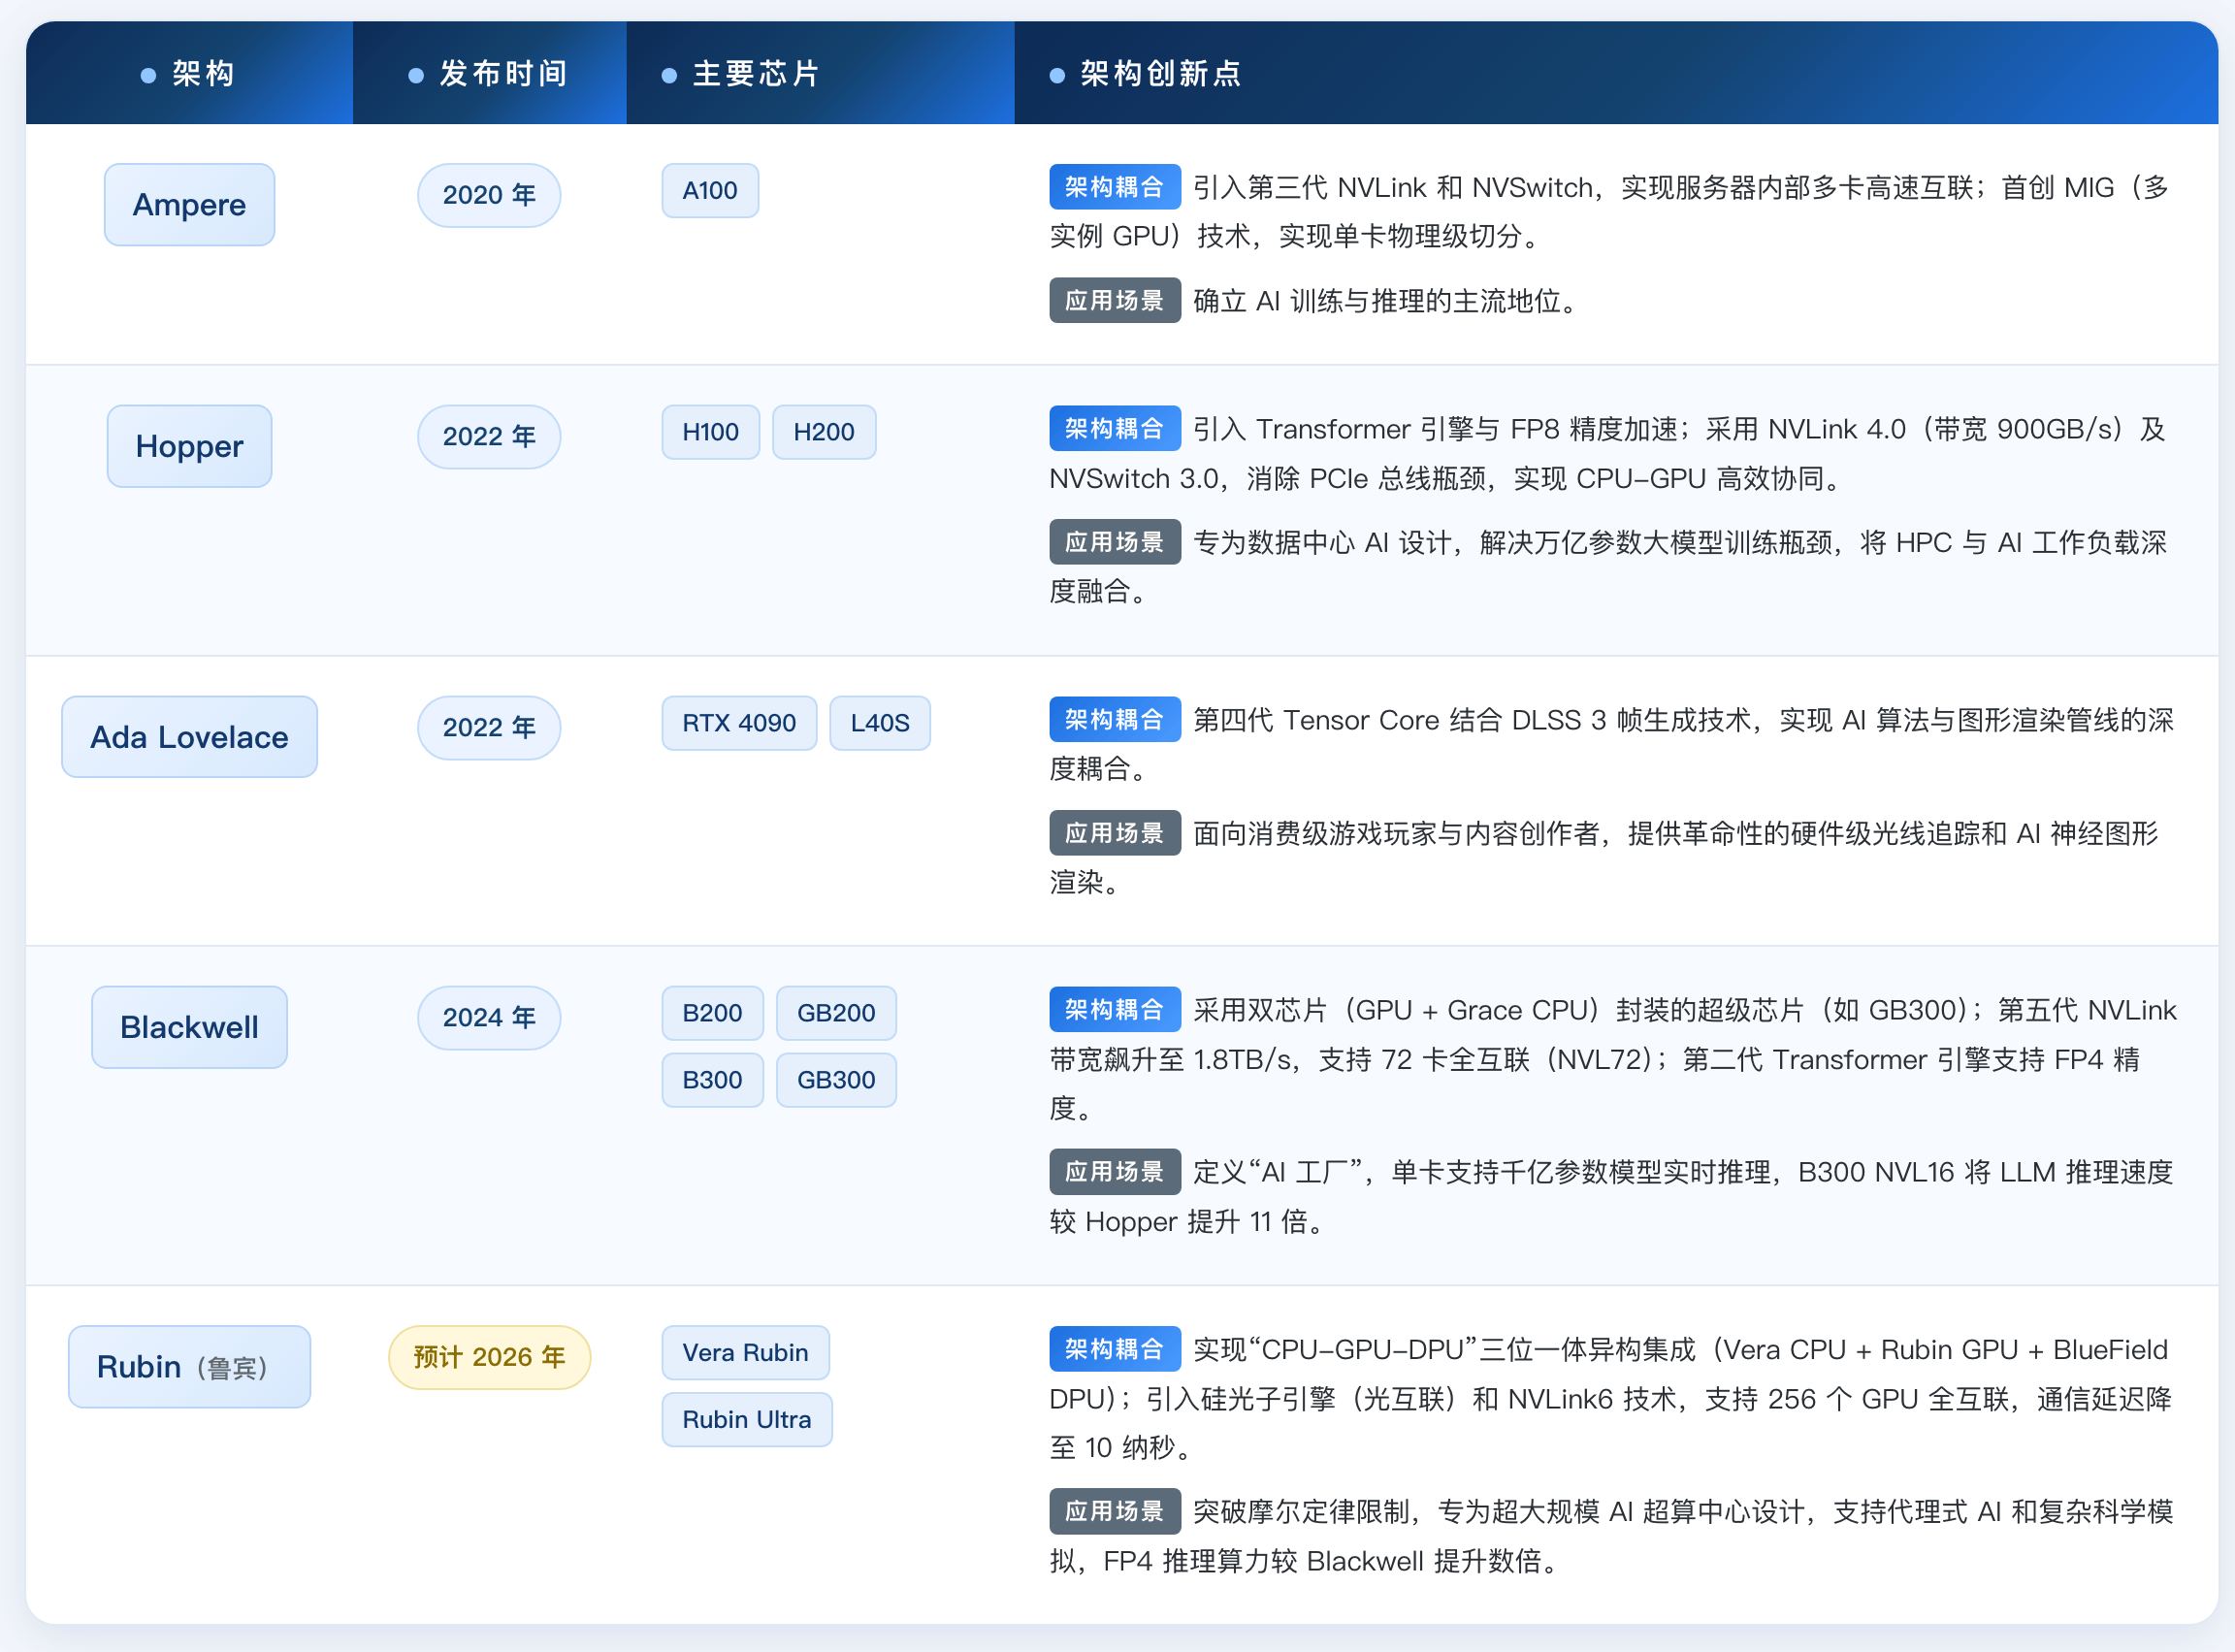The image size is (2235, 1652).
Task: Click the Vera Rubin chip tag
Action: coord(745,1352)
